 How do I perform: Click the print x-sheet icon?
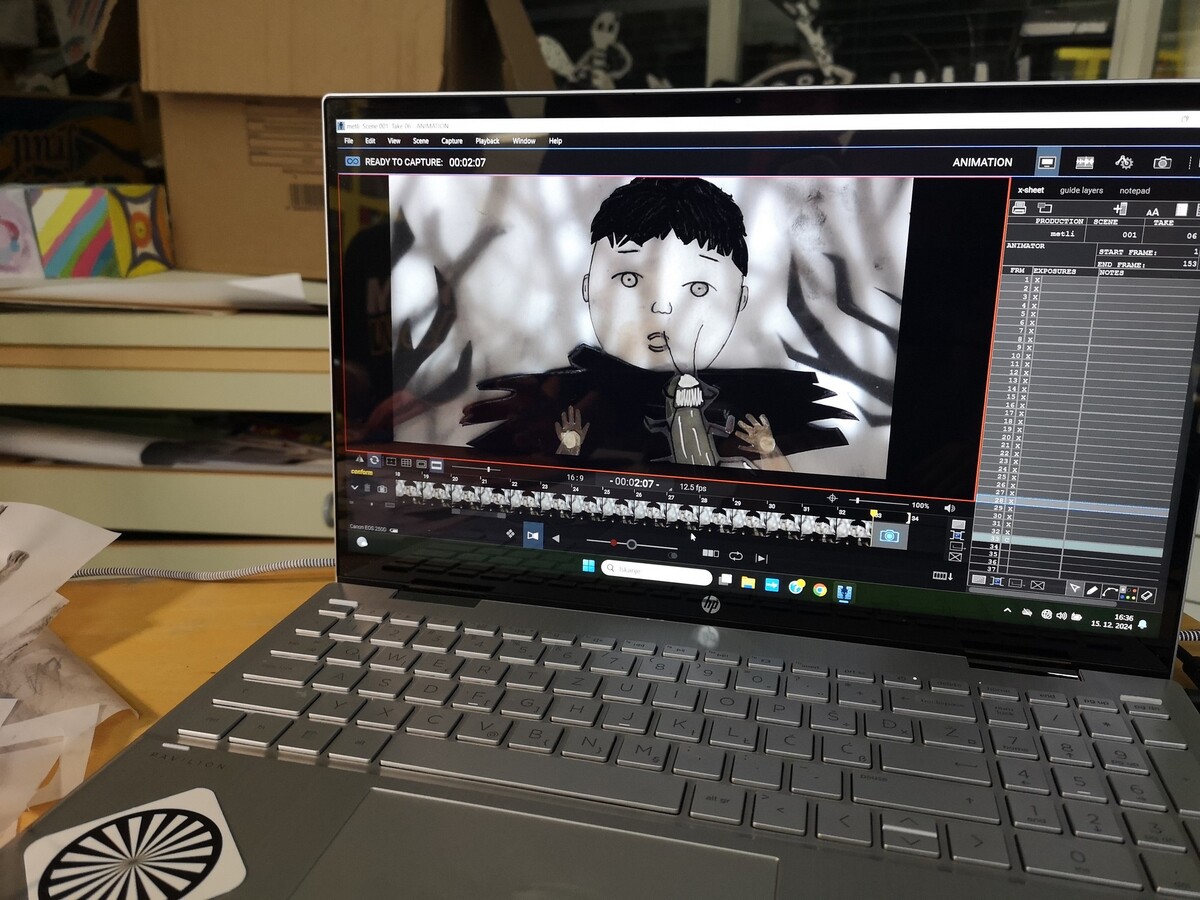pos(1019,208)
